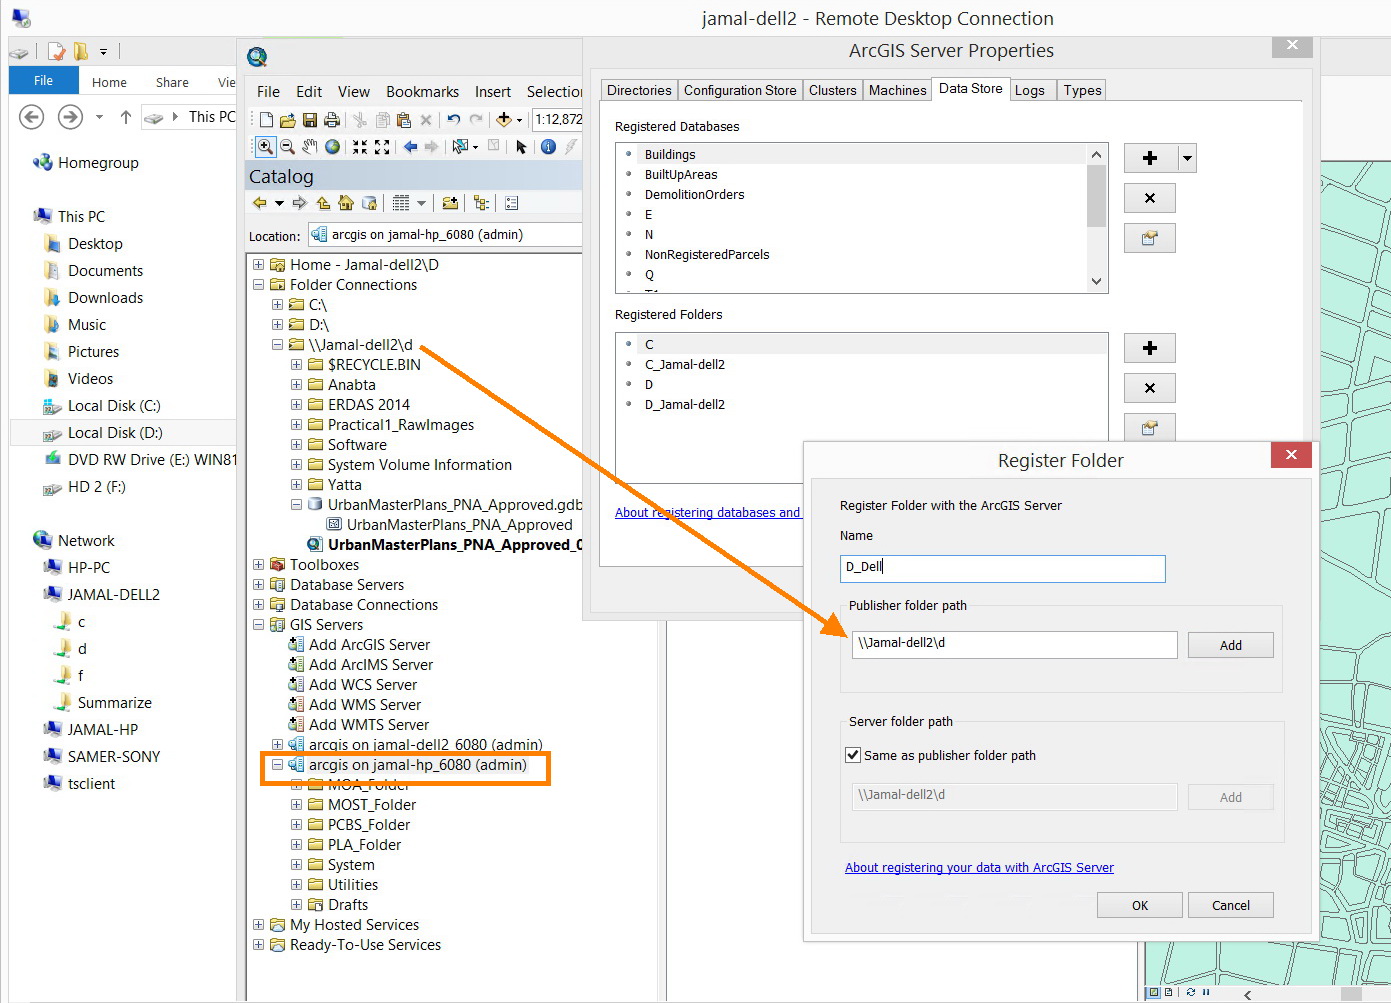
Task: Choose the Select Elements arrow tool
Action: pyautogui.click(x=521, y=147)
